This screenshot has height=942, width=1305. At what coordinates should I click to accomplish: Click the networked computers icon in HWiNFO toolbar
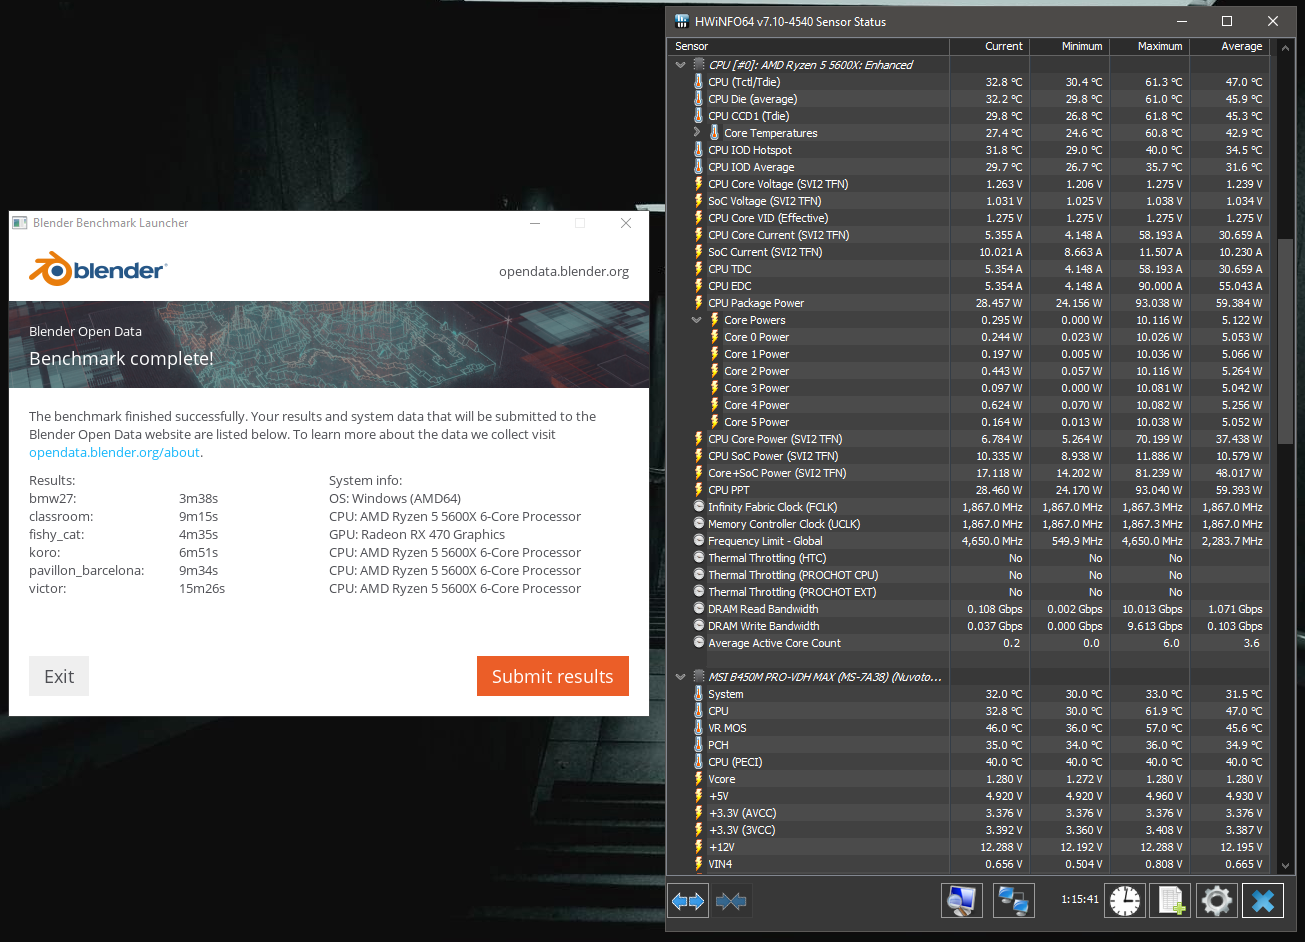point(1014,901)
